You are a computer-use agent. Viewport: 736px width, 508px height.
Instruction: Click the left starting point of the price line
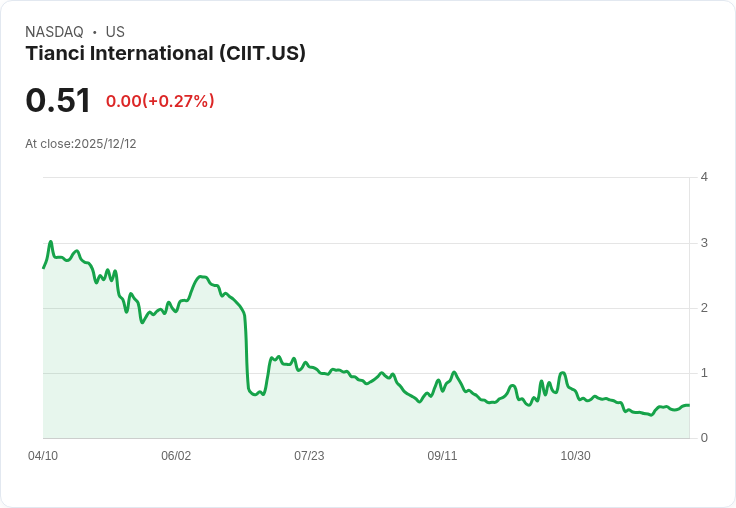tap(44, 267)
